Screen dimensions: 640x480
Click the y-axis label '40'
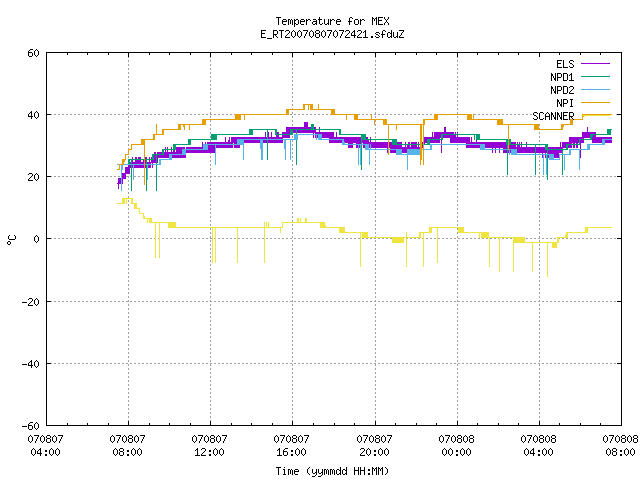pyautogui.click(x=33, y=115)
